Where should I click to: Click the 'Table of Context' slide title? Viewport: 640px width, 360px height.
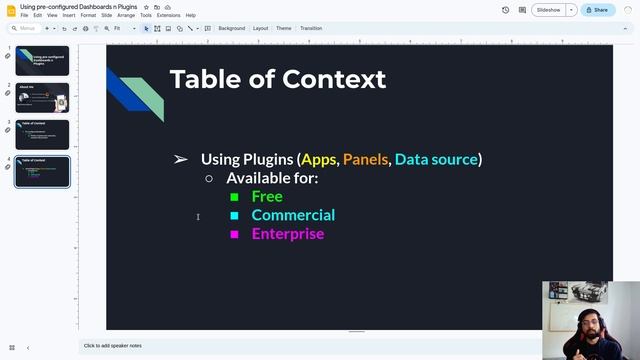278,79
